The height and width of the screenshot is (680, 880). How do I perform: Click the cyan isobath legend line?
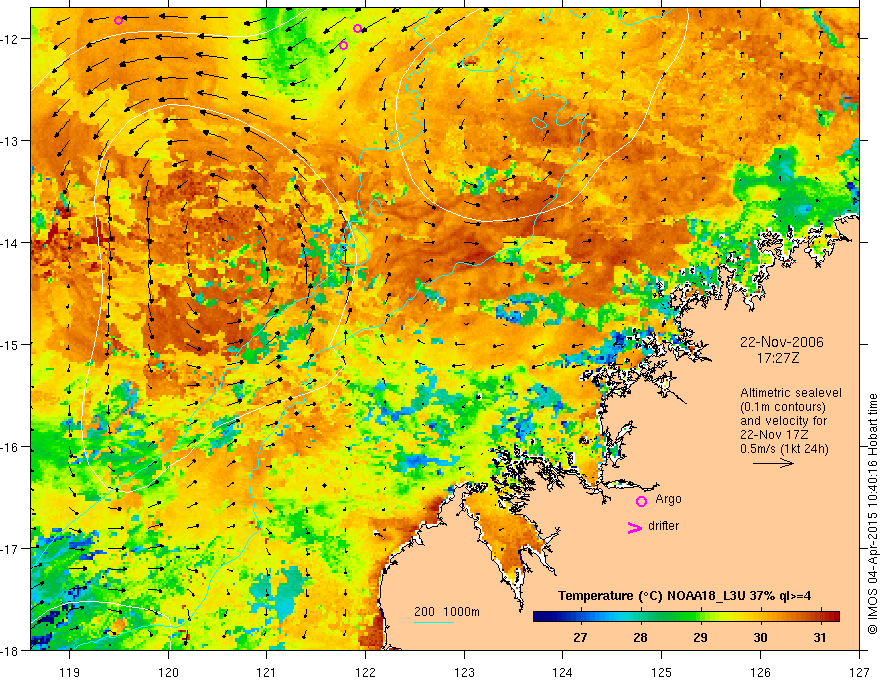pyautogui.click(x=434, y=622)
